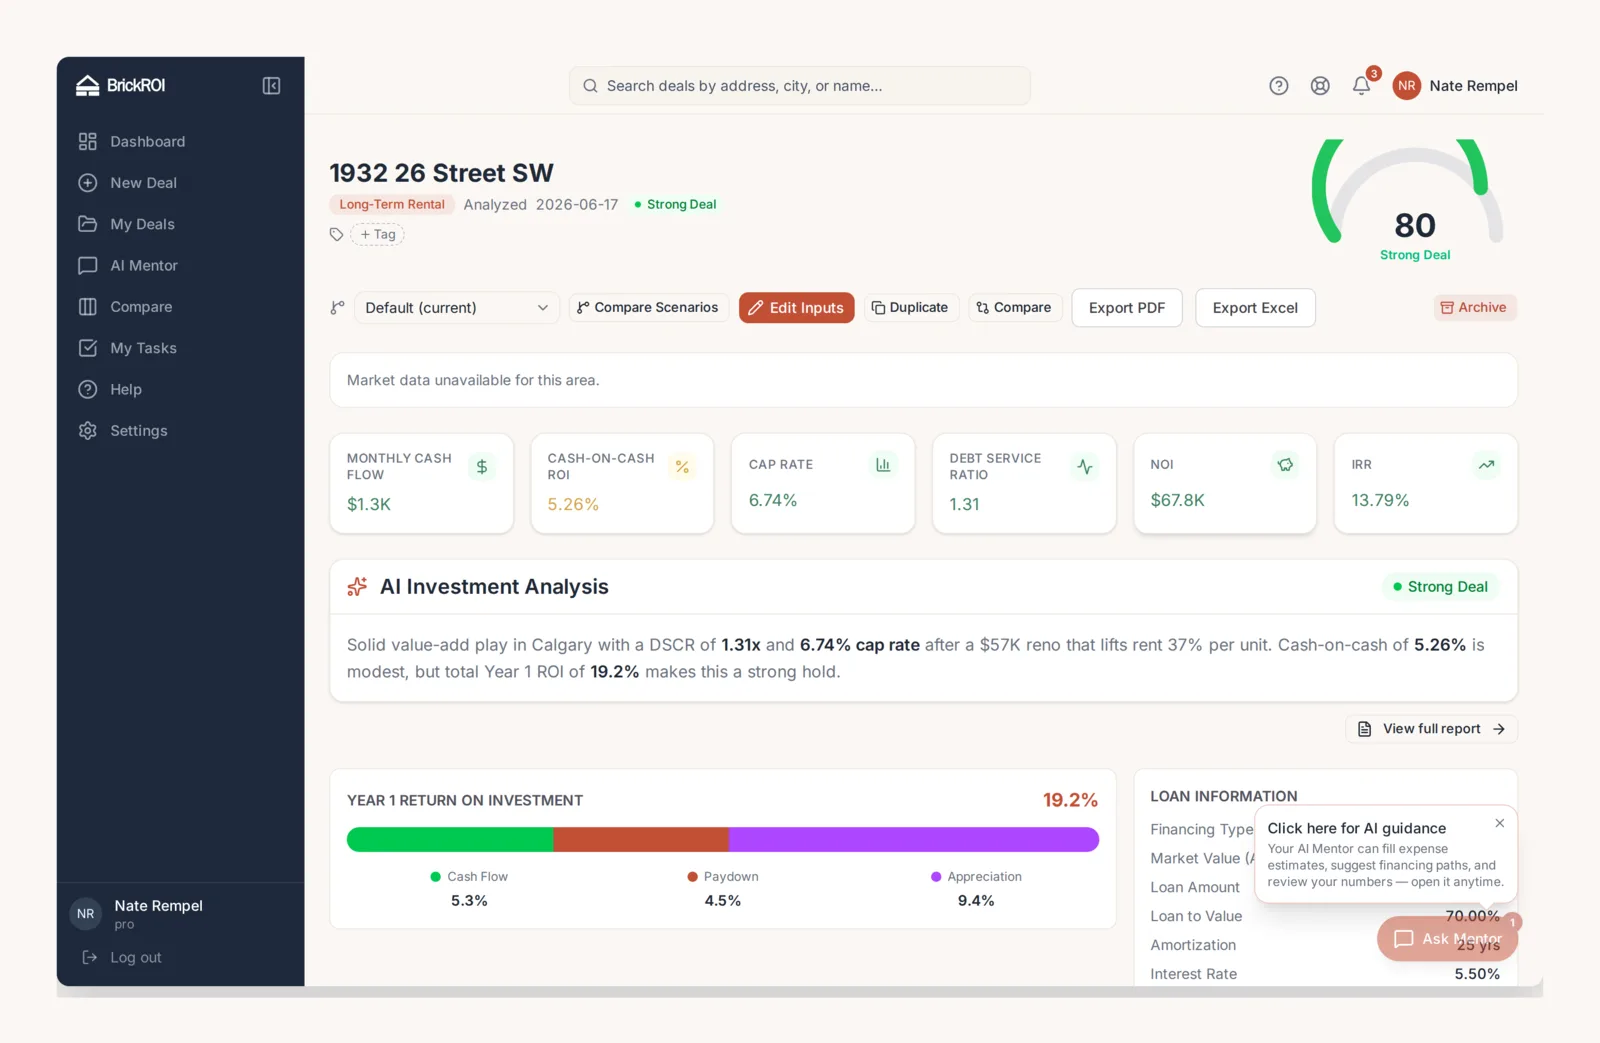This screenshot has width=1600, height=1043.
Task: Click the Interest Rate 5.50% value
Action: (1477, 974)
